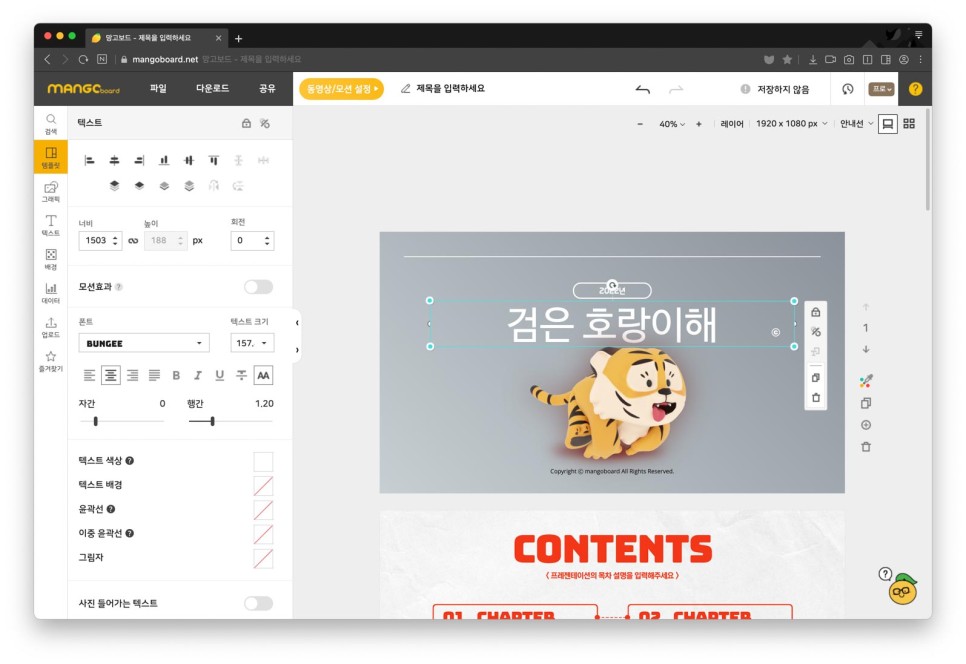Align objects to top edge

point(213,160)
